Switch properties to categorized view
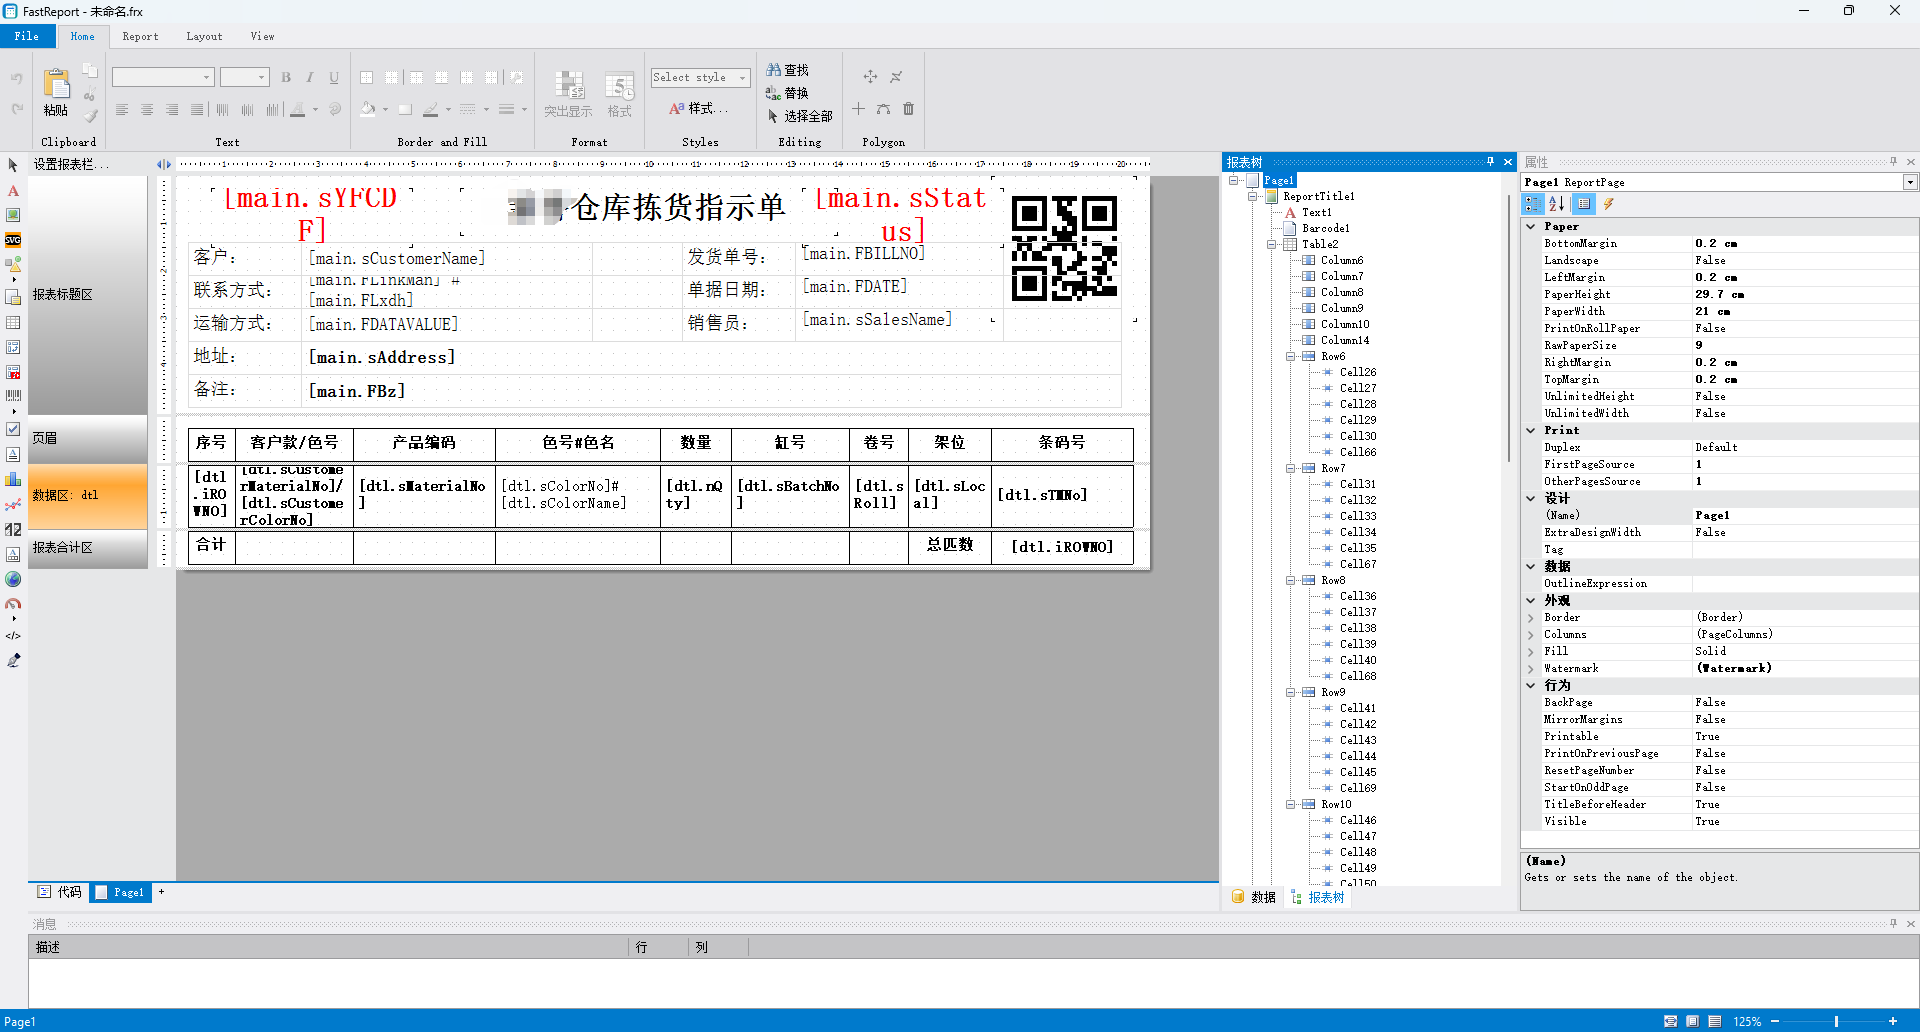 pyautogui.click(x=1533, y=204)
